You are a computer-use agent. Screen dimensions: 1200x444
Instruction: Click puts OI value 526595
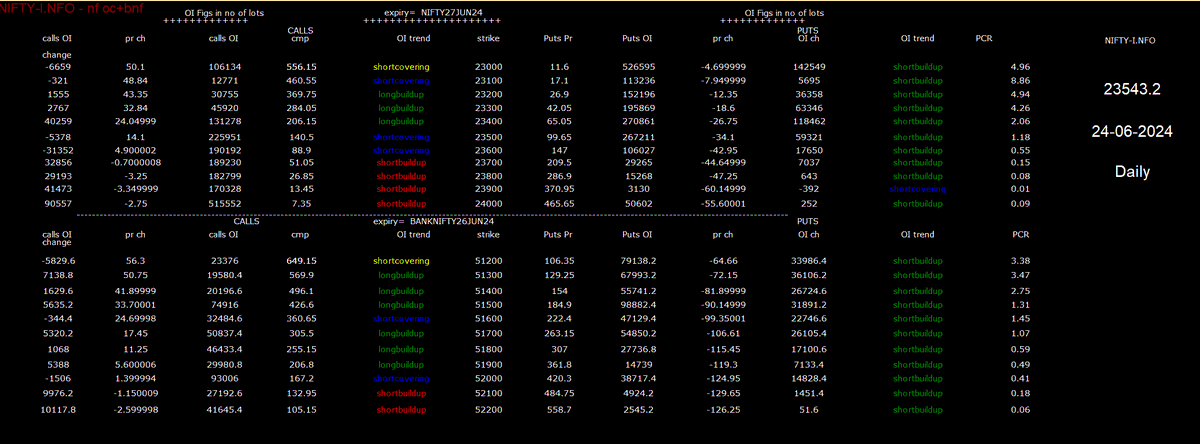pyautogui.click(x=637, y=67)
